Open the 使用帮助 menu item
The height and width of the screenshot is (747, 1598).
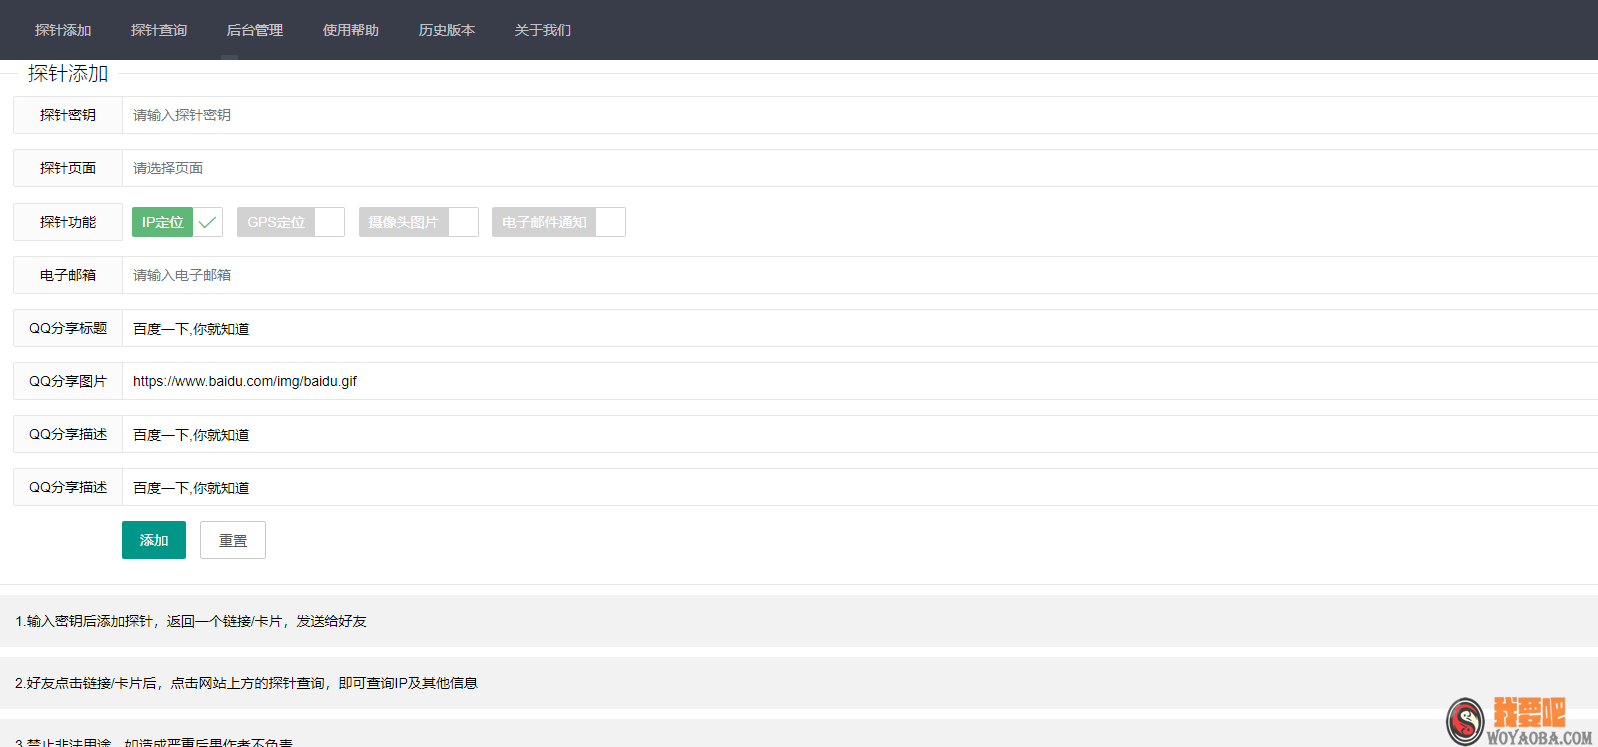point(351,30)
